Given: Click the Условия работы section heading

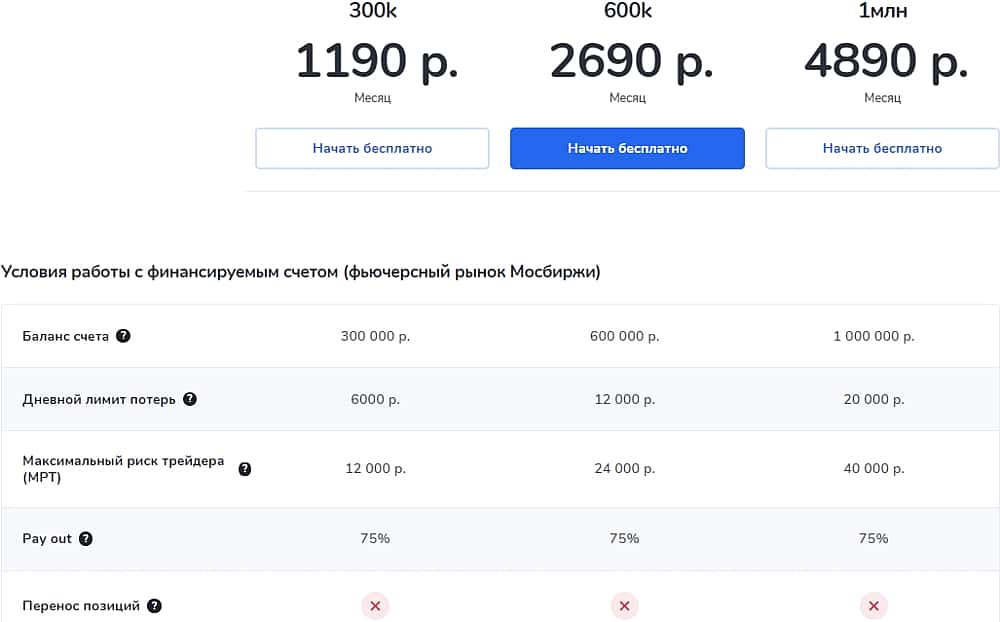Looking at the screenshot, I should tap(301, 272).
